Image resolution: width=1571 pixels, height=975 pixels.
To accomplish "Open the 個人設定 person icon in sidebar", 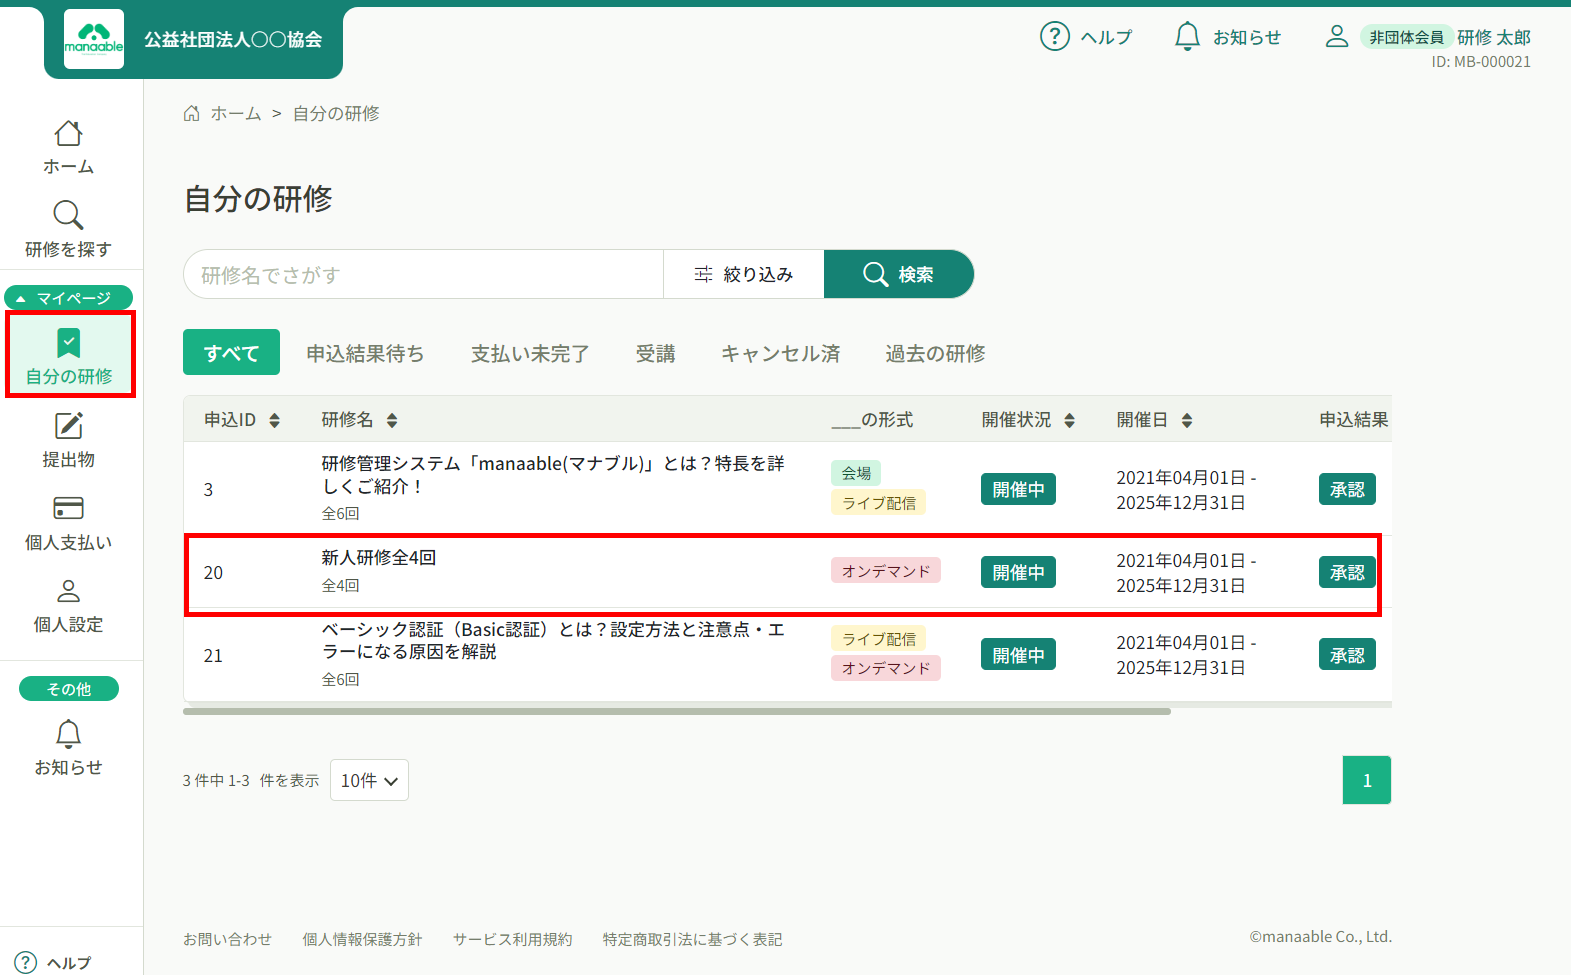I will (68, 591).
